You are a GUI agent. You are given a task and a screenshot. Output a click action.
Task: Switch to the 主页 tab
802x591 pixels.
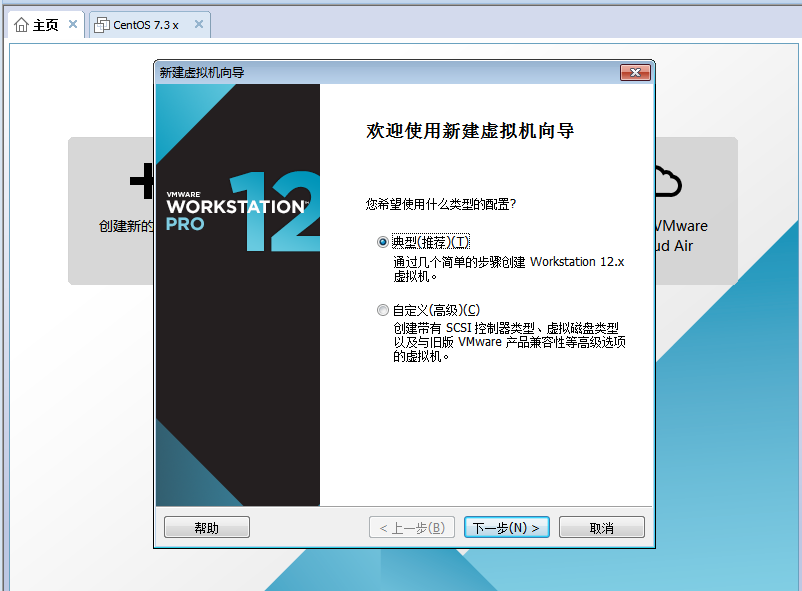[x=45, y=25]
